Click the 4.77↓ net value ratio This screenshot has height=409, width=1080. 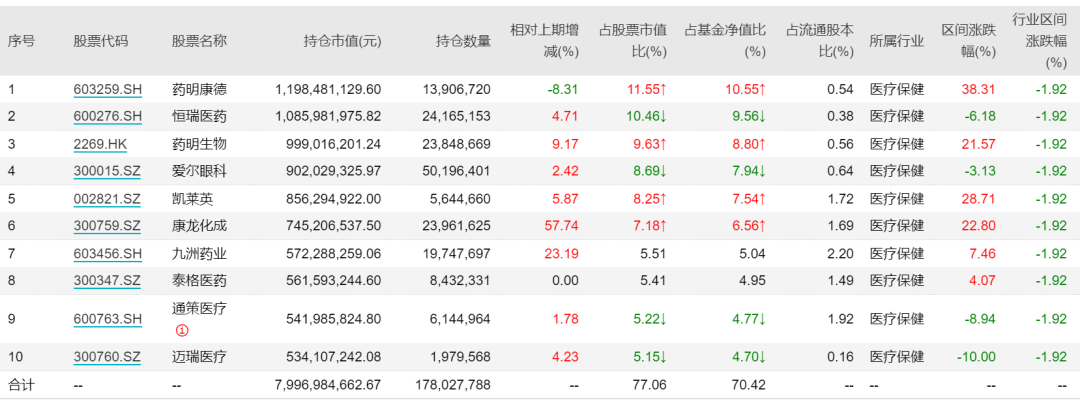click(749, 319)
